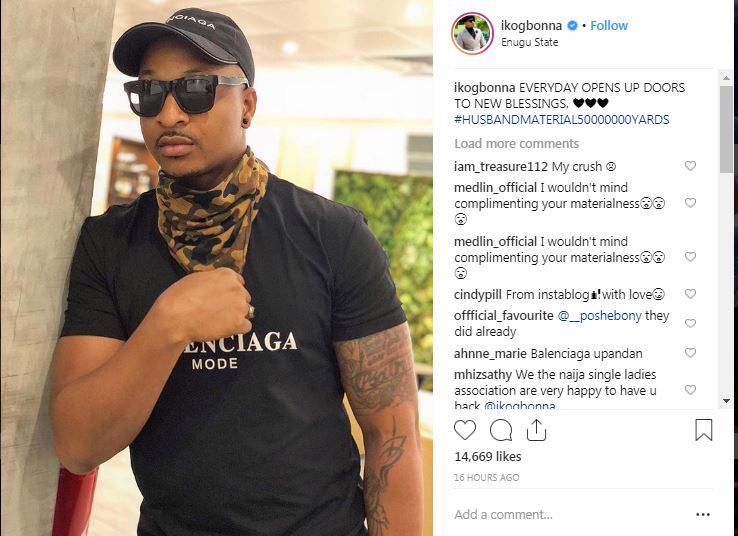Viewport: 738px width, 536px height.
Task: Click the blue verified badge beside ikogbonna
Action: click(x=572, y=25)
